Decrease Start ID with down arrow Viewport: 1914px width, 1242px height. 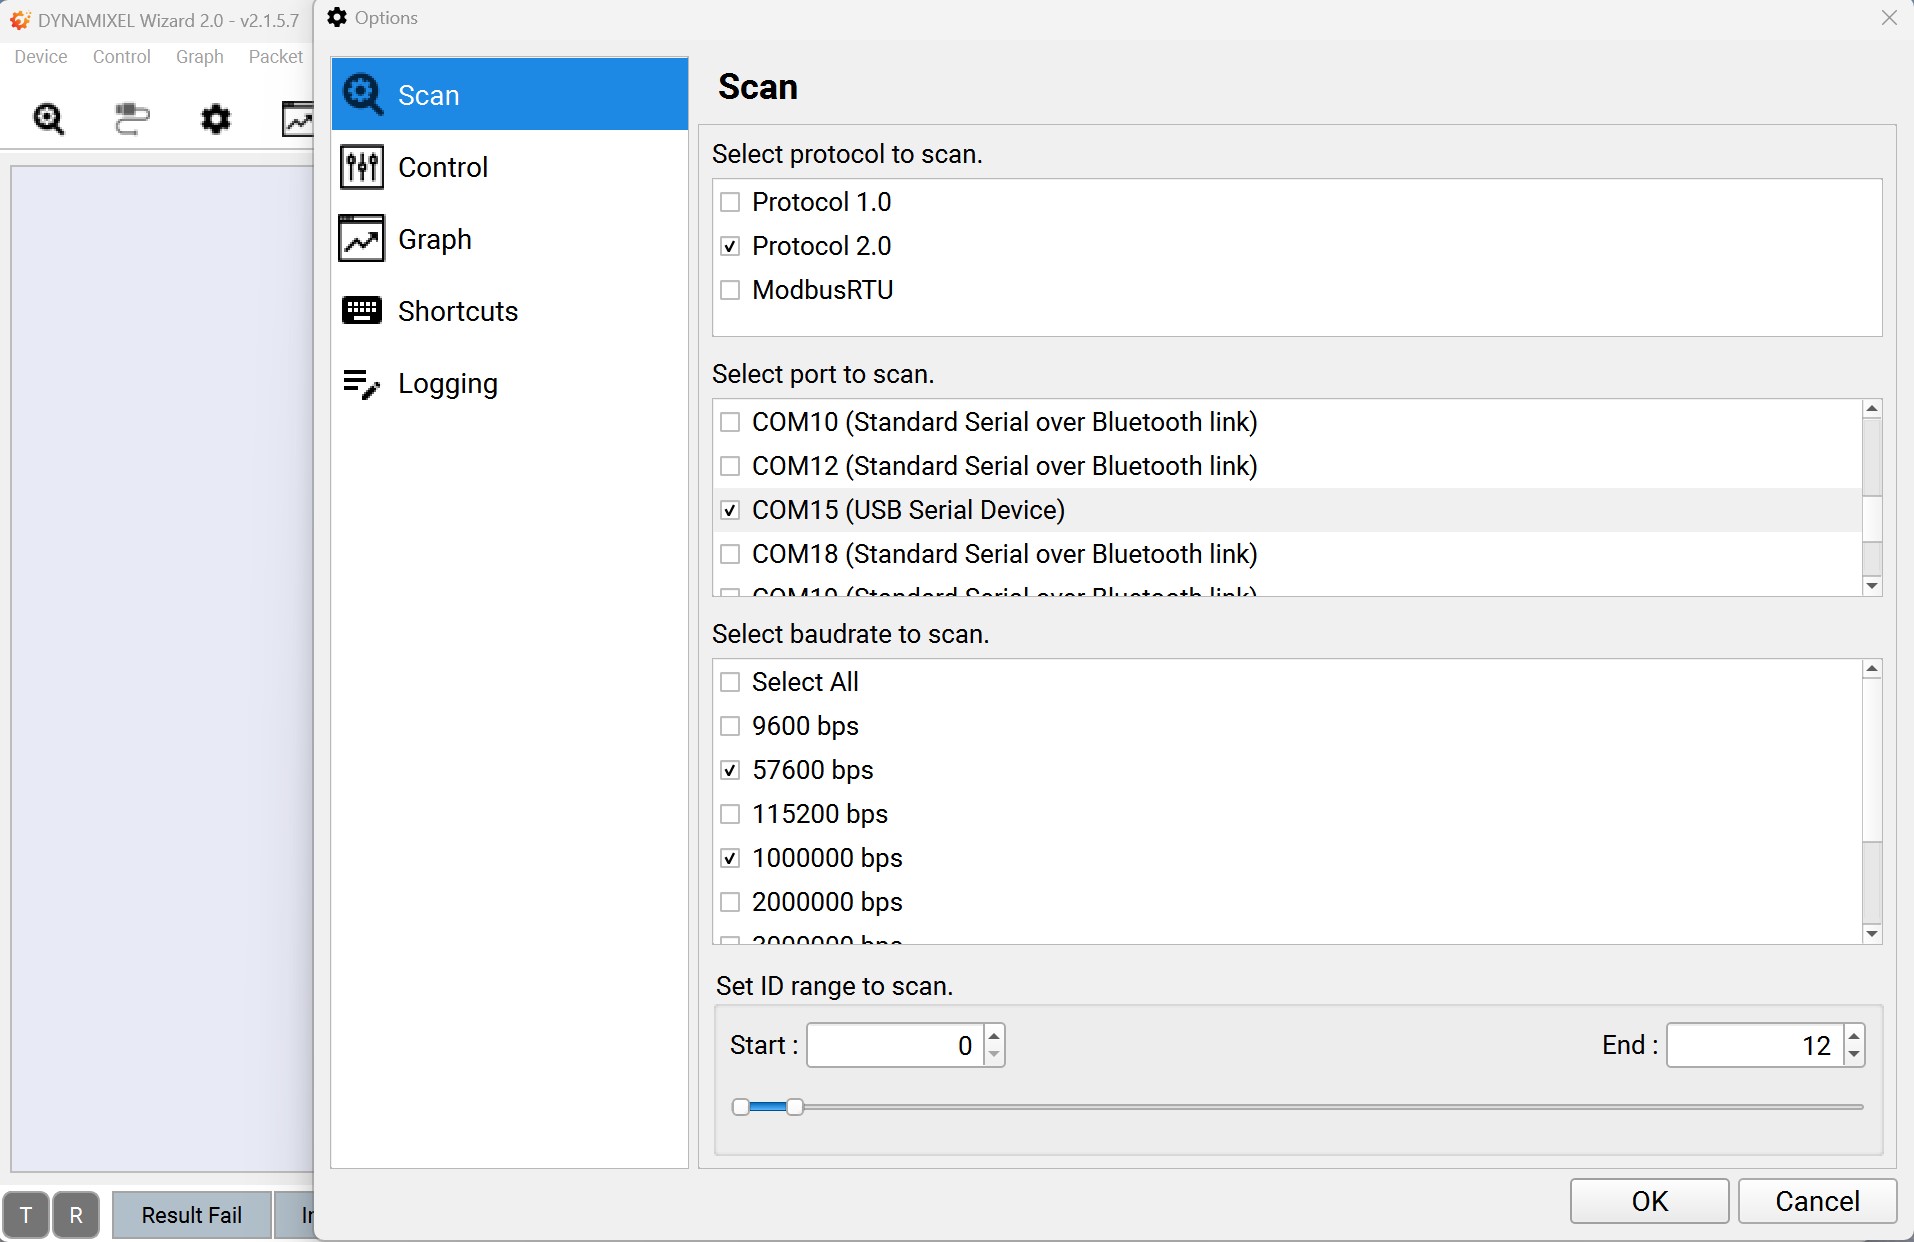pos(994,1055)
